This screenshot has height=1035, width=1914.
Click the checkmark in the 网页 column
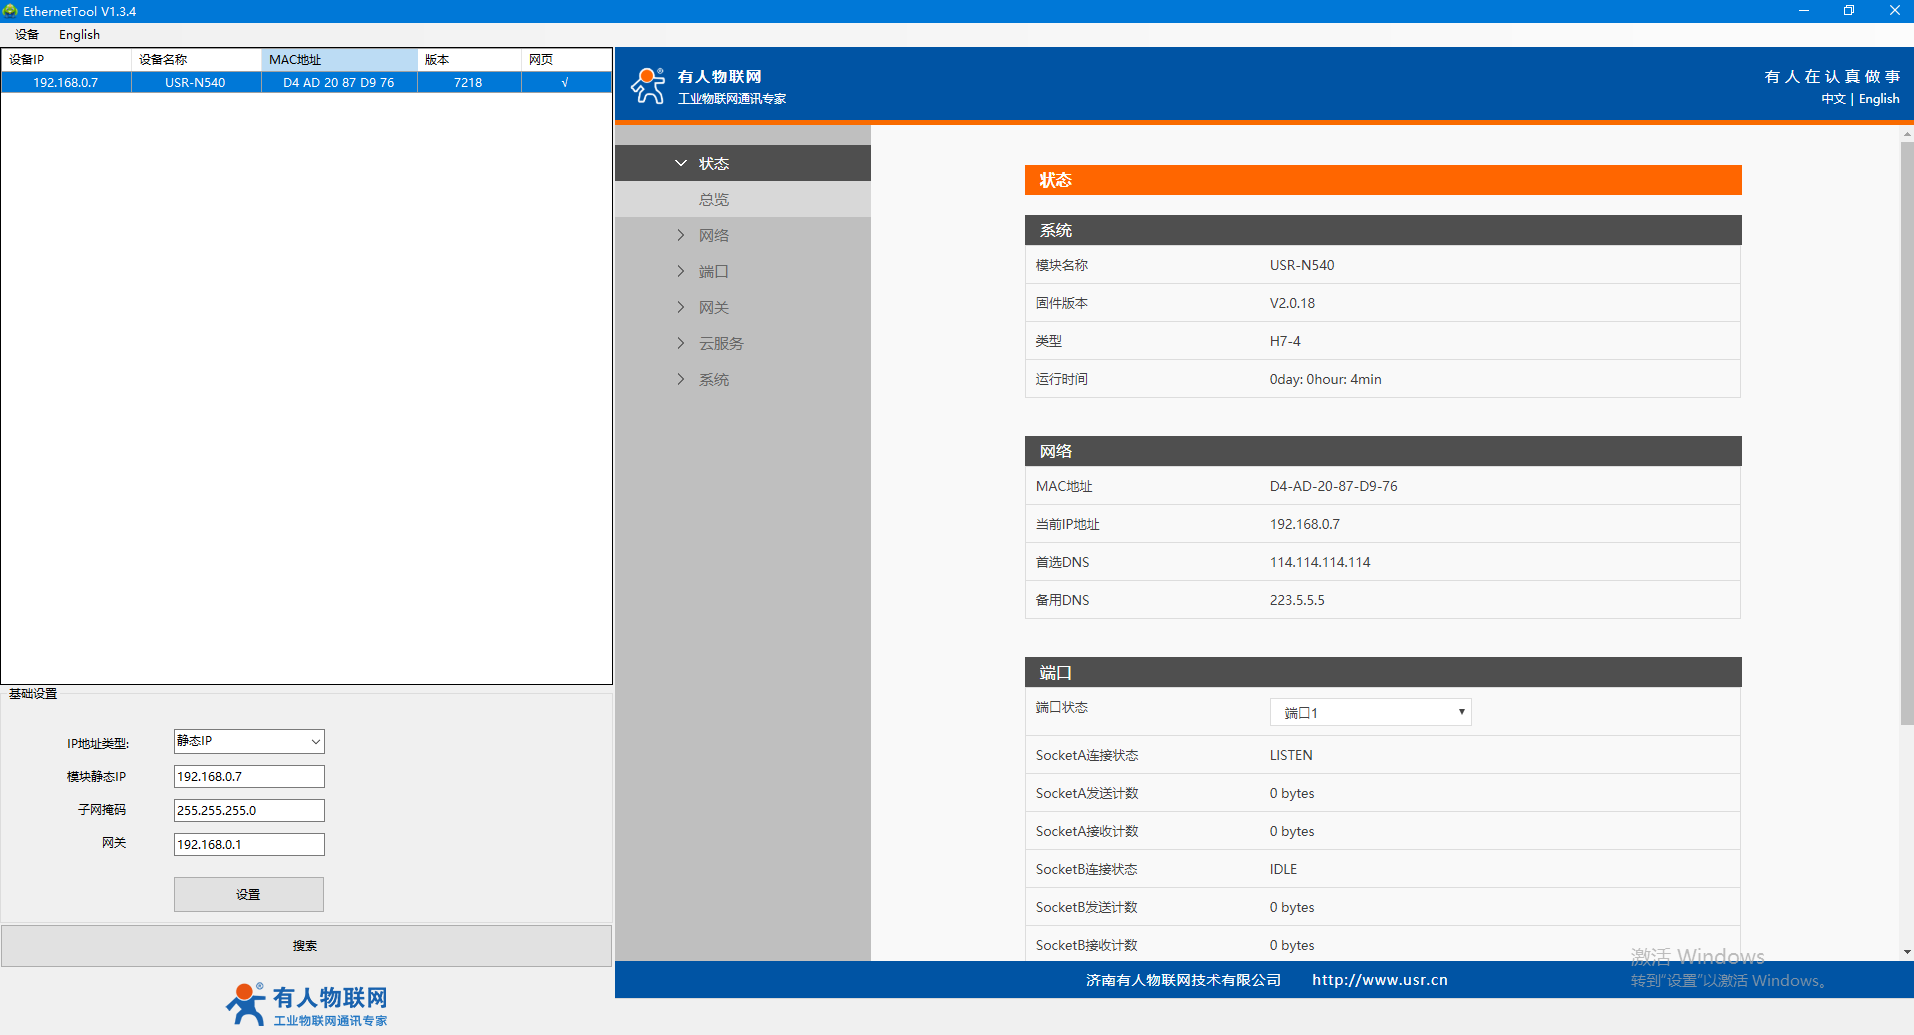pyautogui.click(x=565, y=83)
